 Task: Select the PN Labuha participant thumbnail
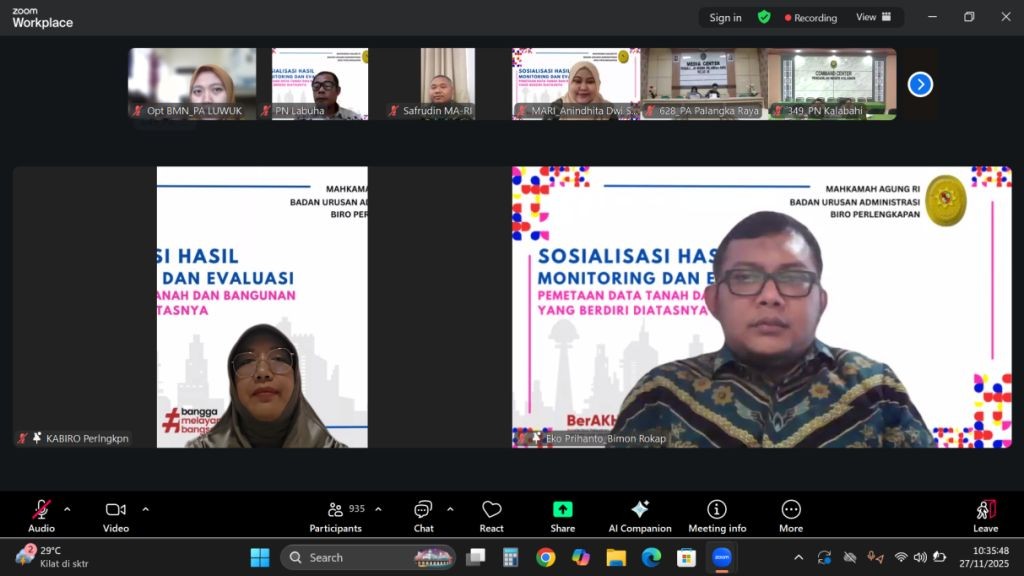[320, 84]
